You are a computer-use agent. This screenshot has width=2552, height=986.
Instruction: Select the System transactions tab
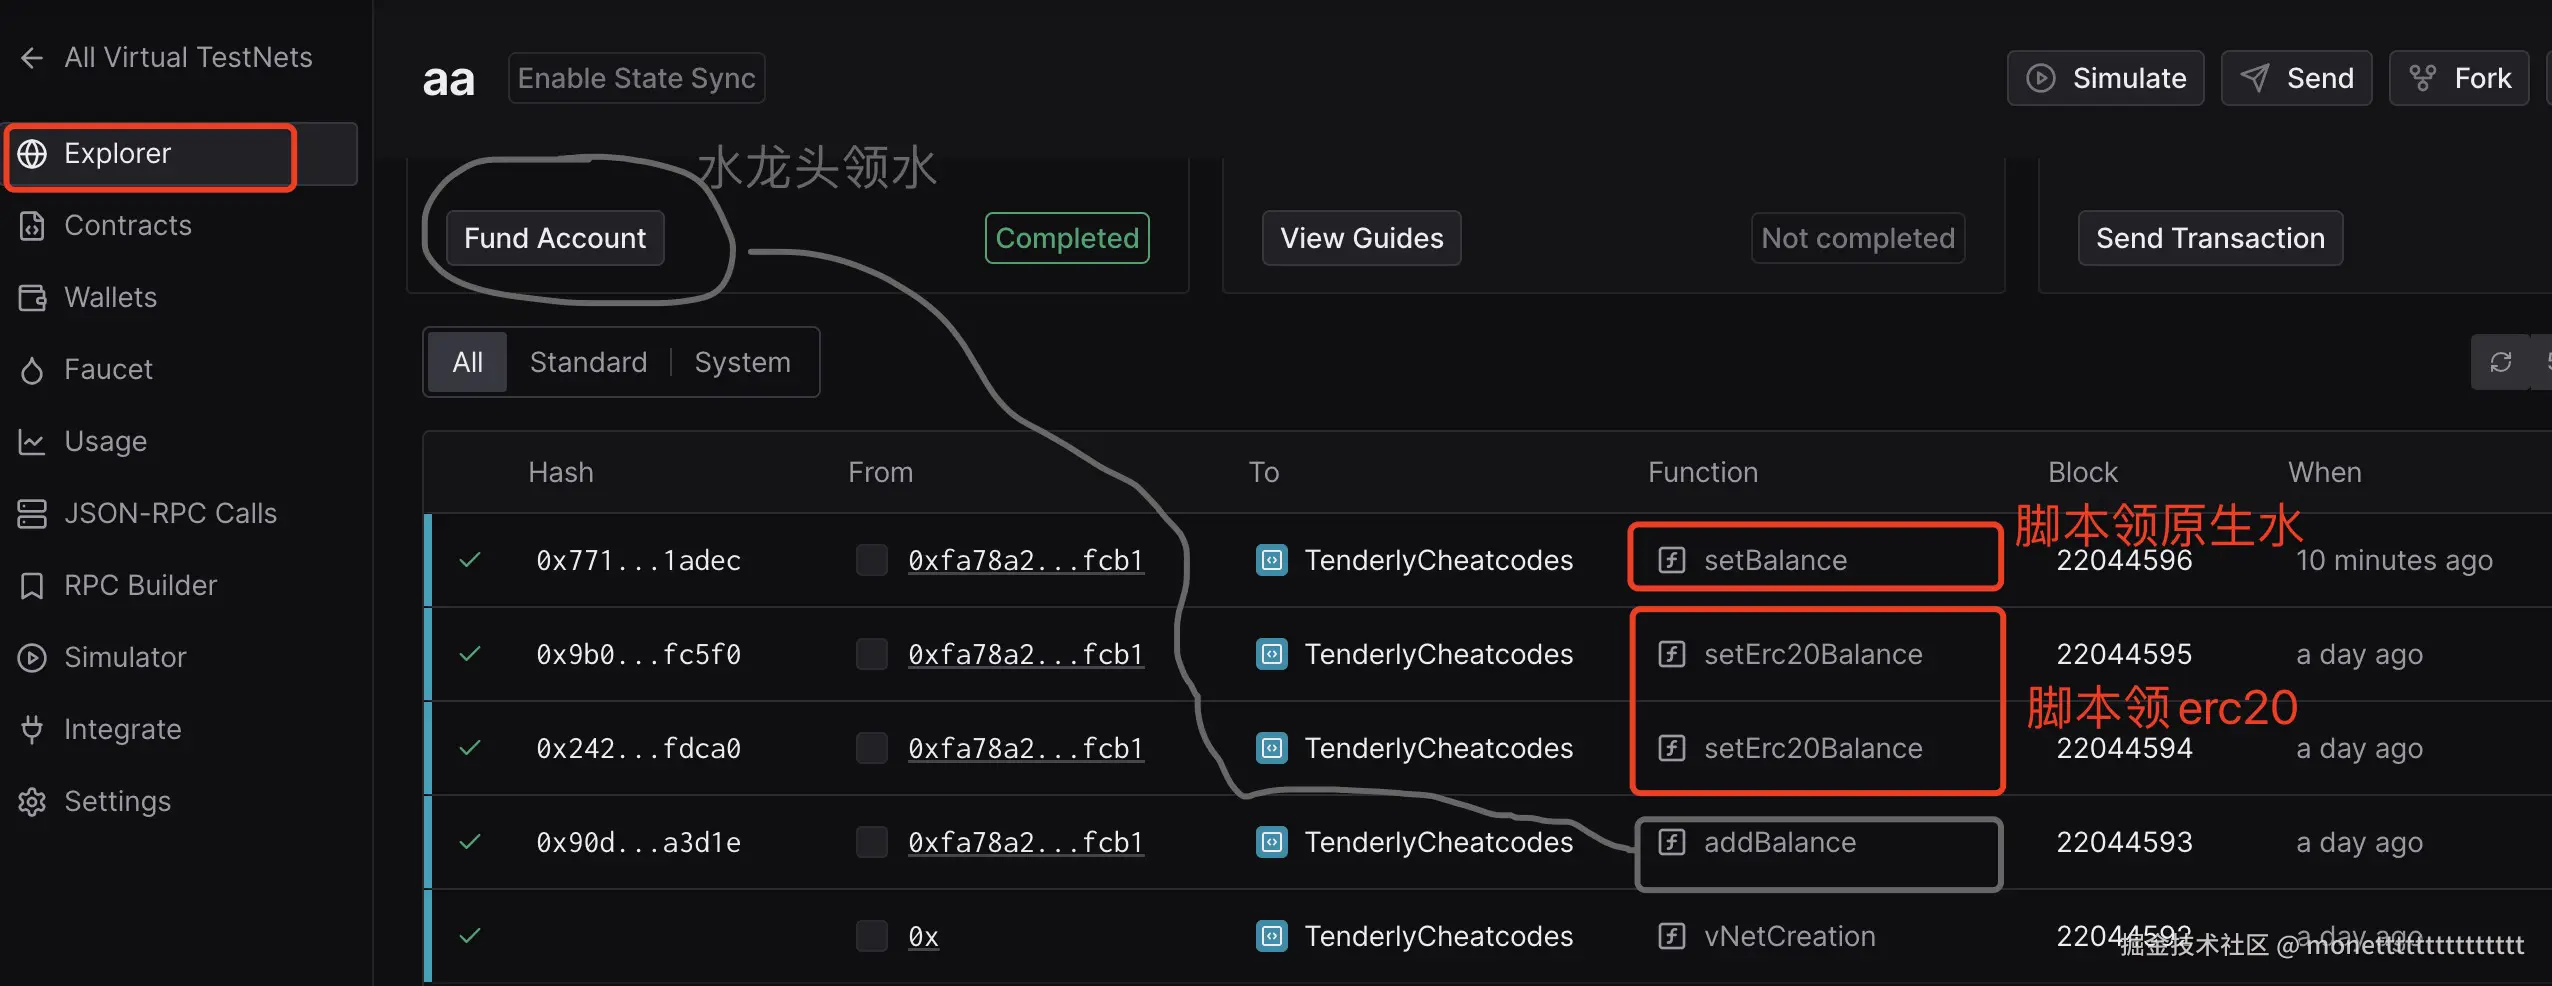(x=743, y=362)
